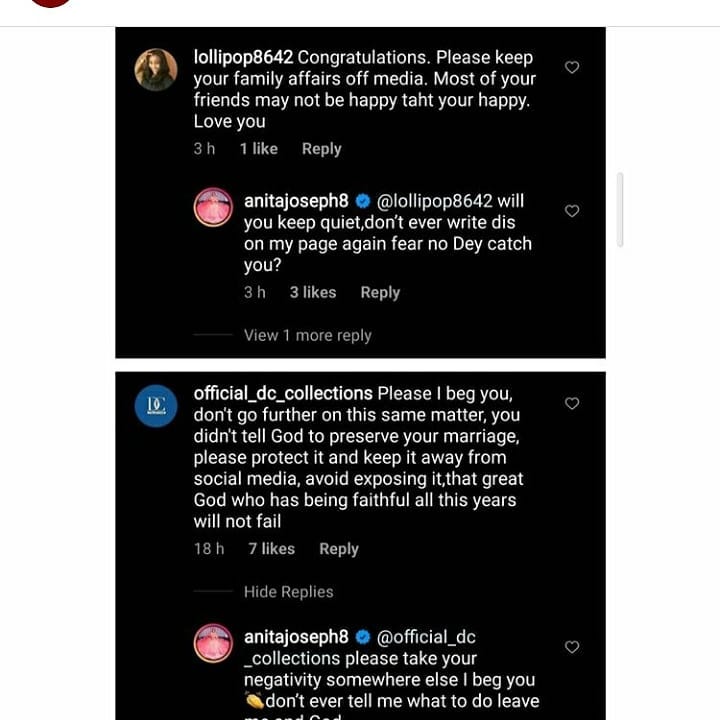This screenshot has width=720, height=720.
Task: Expand View 1 more reply
Action: click(307, 335)
